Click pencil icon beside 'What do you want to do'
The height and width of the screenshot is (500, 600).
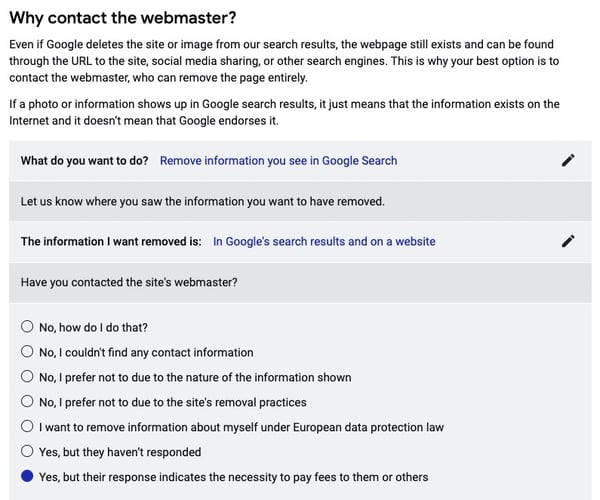[x=568, y=160]
